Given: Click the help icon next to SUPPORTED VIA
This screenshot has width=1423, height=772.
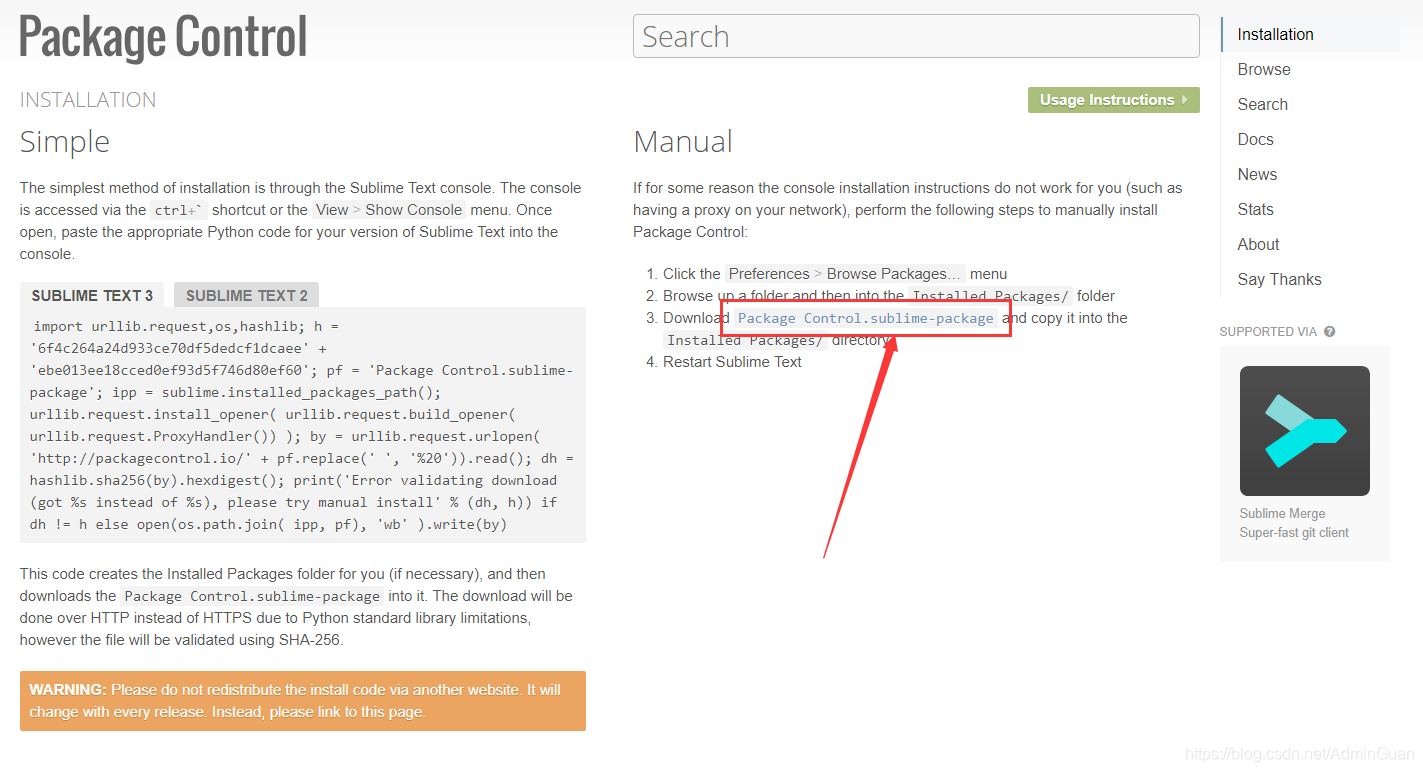Looking at the screenshot, I should (1329, 331).
